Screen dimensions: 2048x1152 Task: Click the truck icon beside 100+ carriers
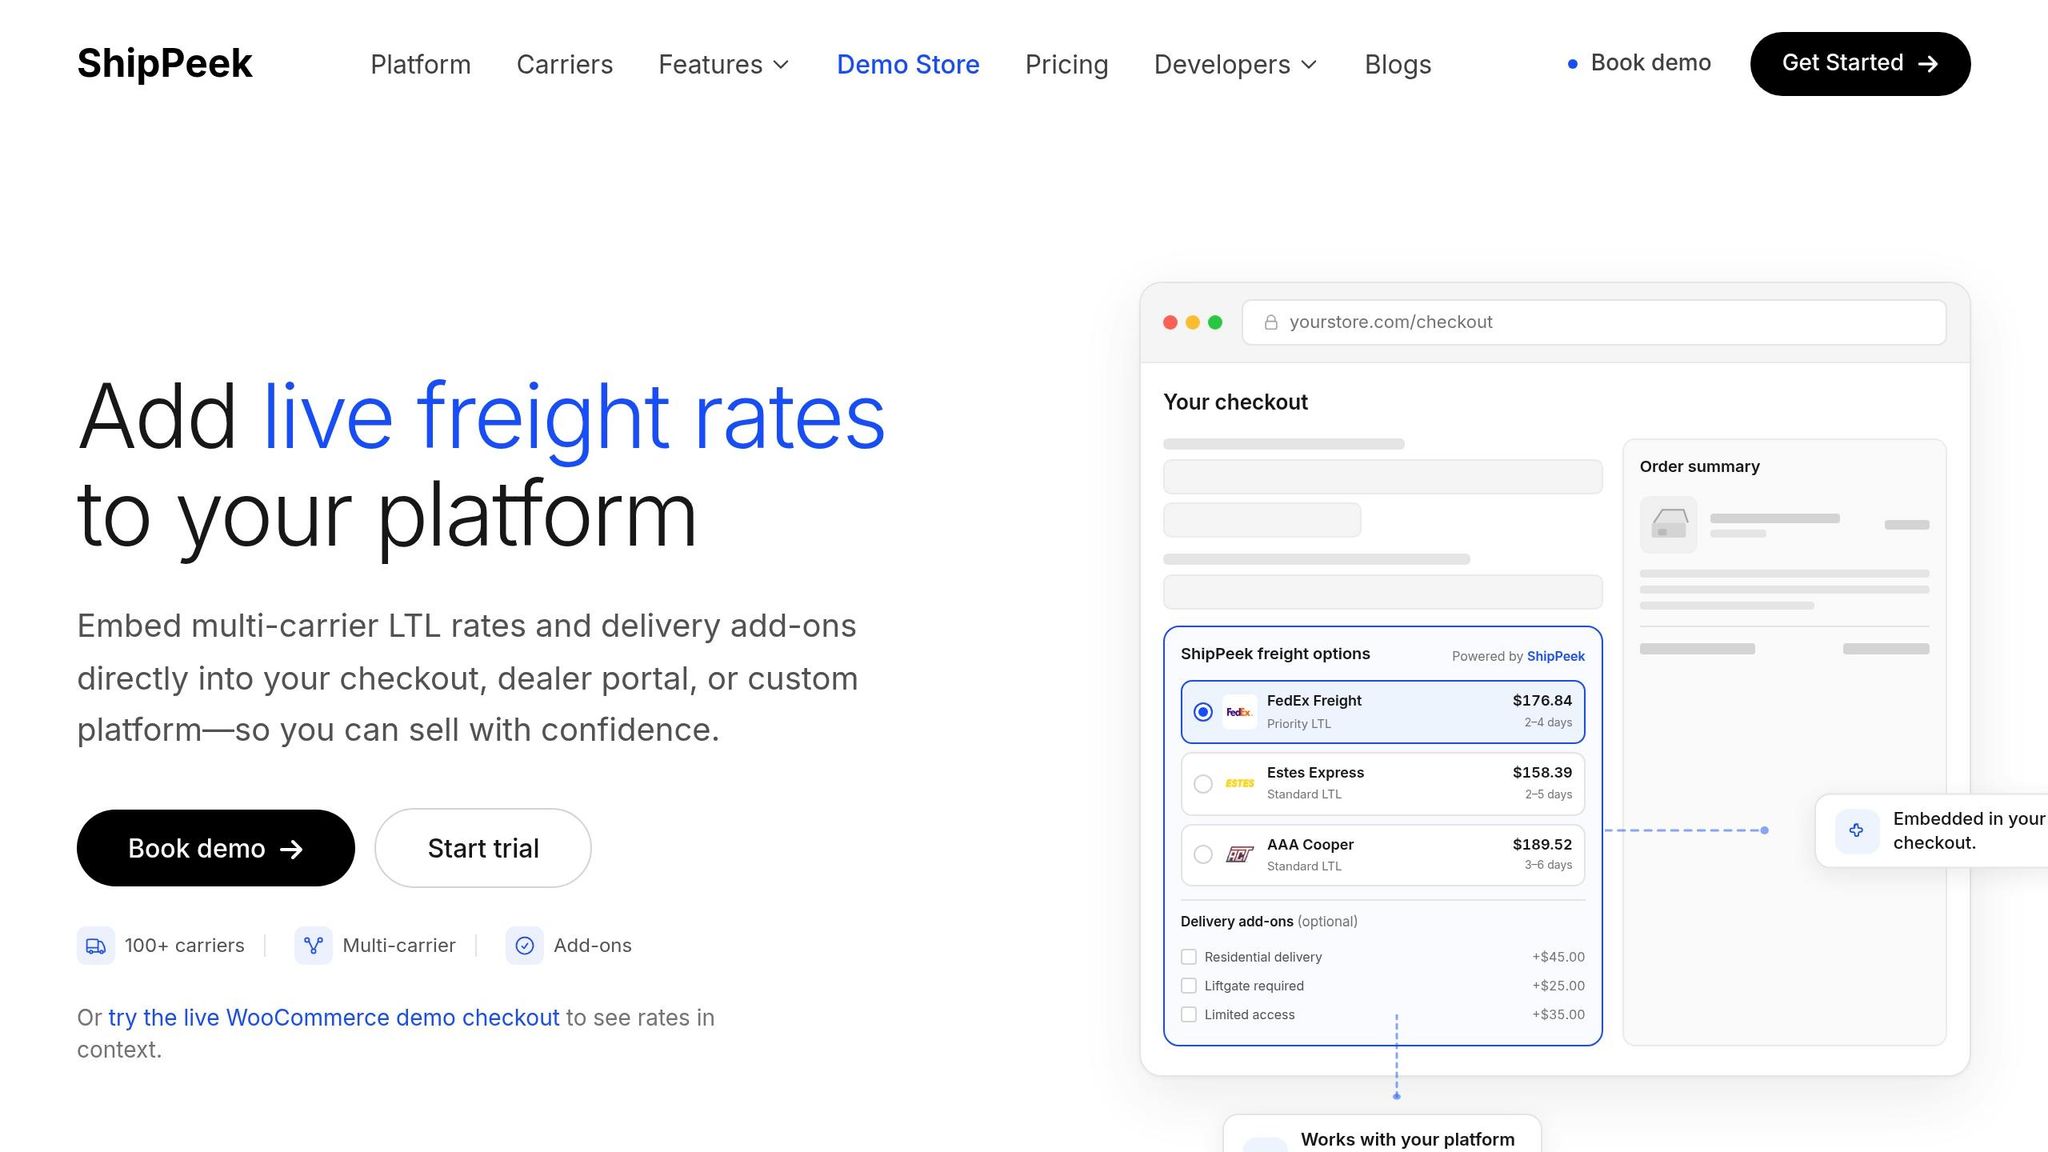point(96,945)
